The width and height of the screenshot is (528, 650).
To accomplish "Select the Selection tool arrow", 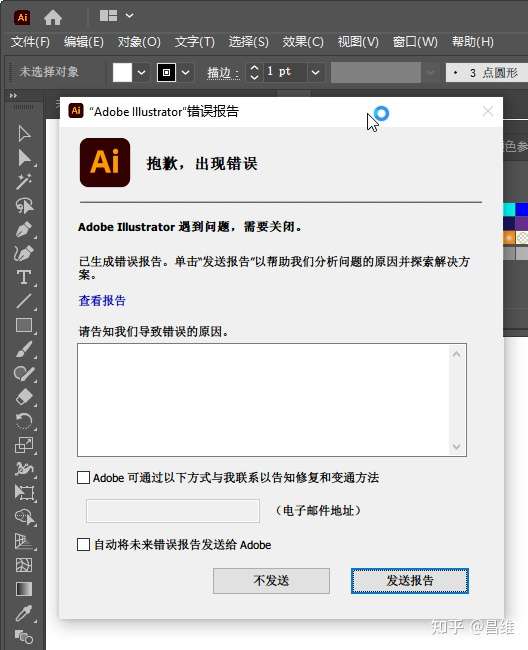I will (x=24, y=133).
